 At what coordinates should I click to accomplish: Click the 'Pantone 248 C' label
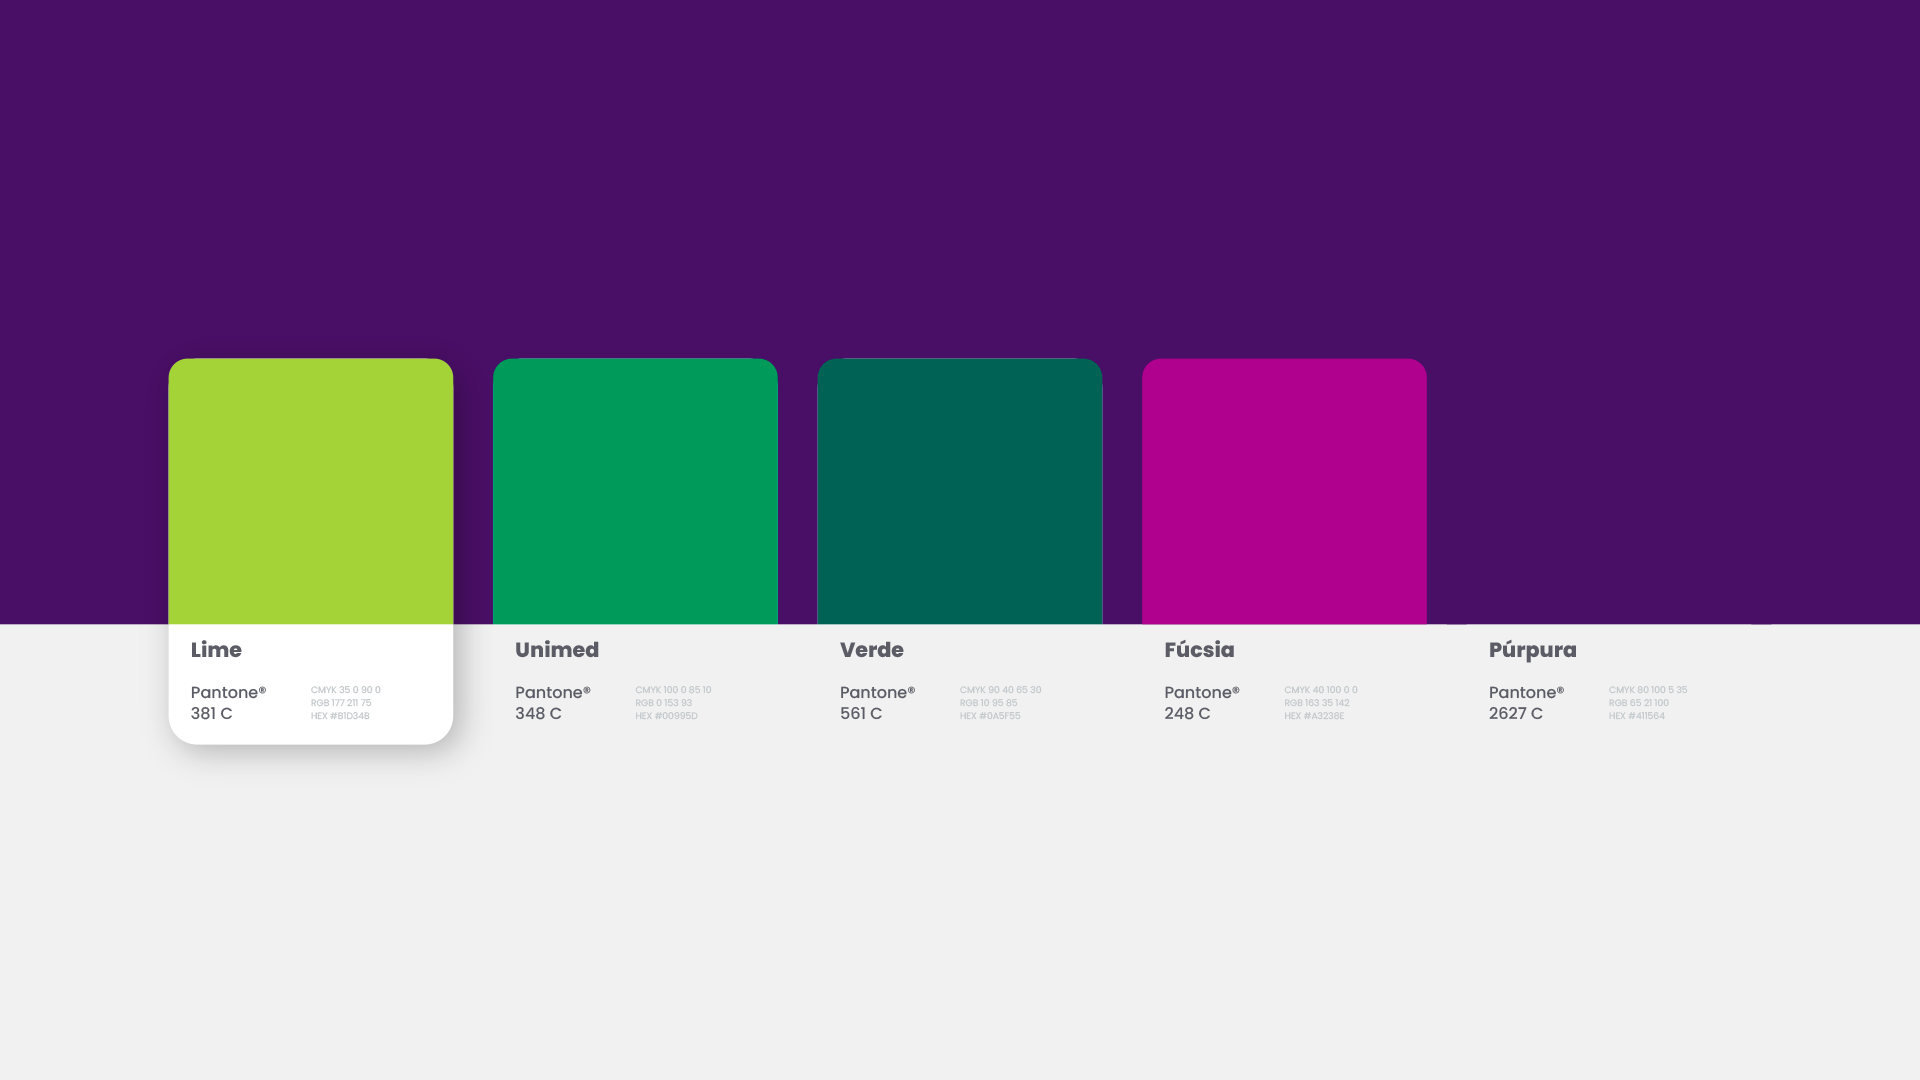click(1202, 703)
